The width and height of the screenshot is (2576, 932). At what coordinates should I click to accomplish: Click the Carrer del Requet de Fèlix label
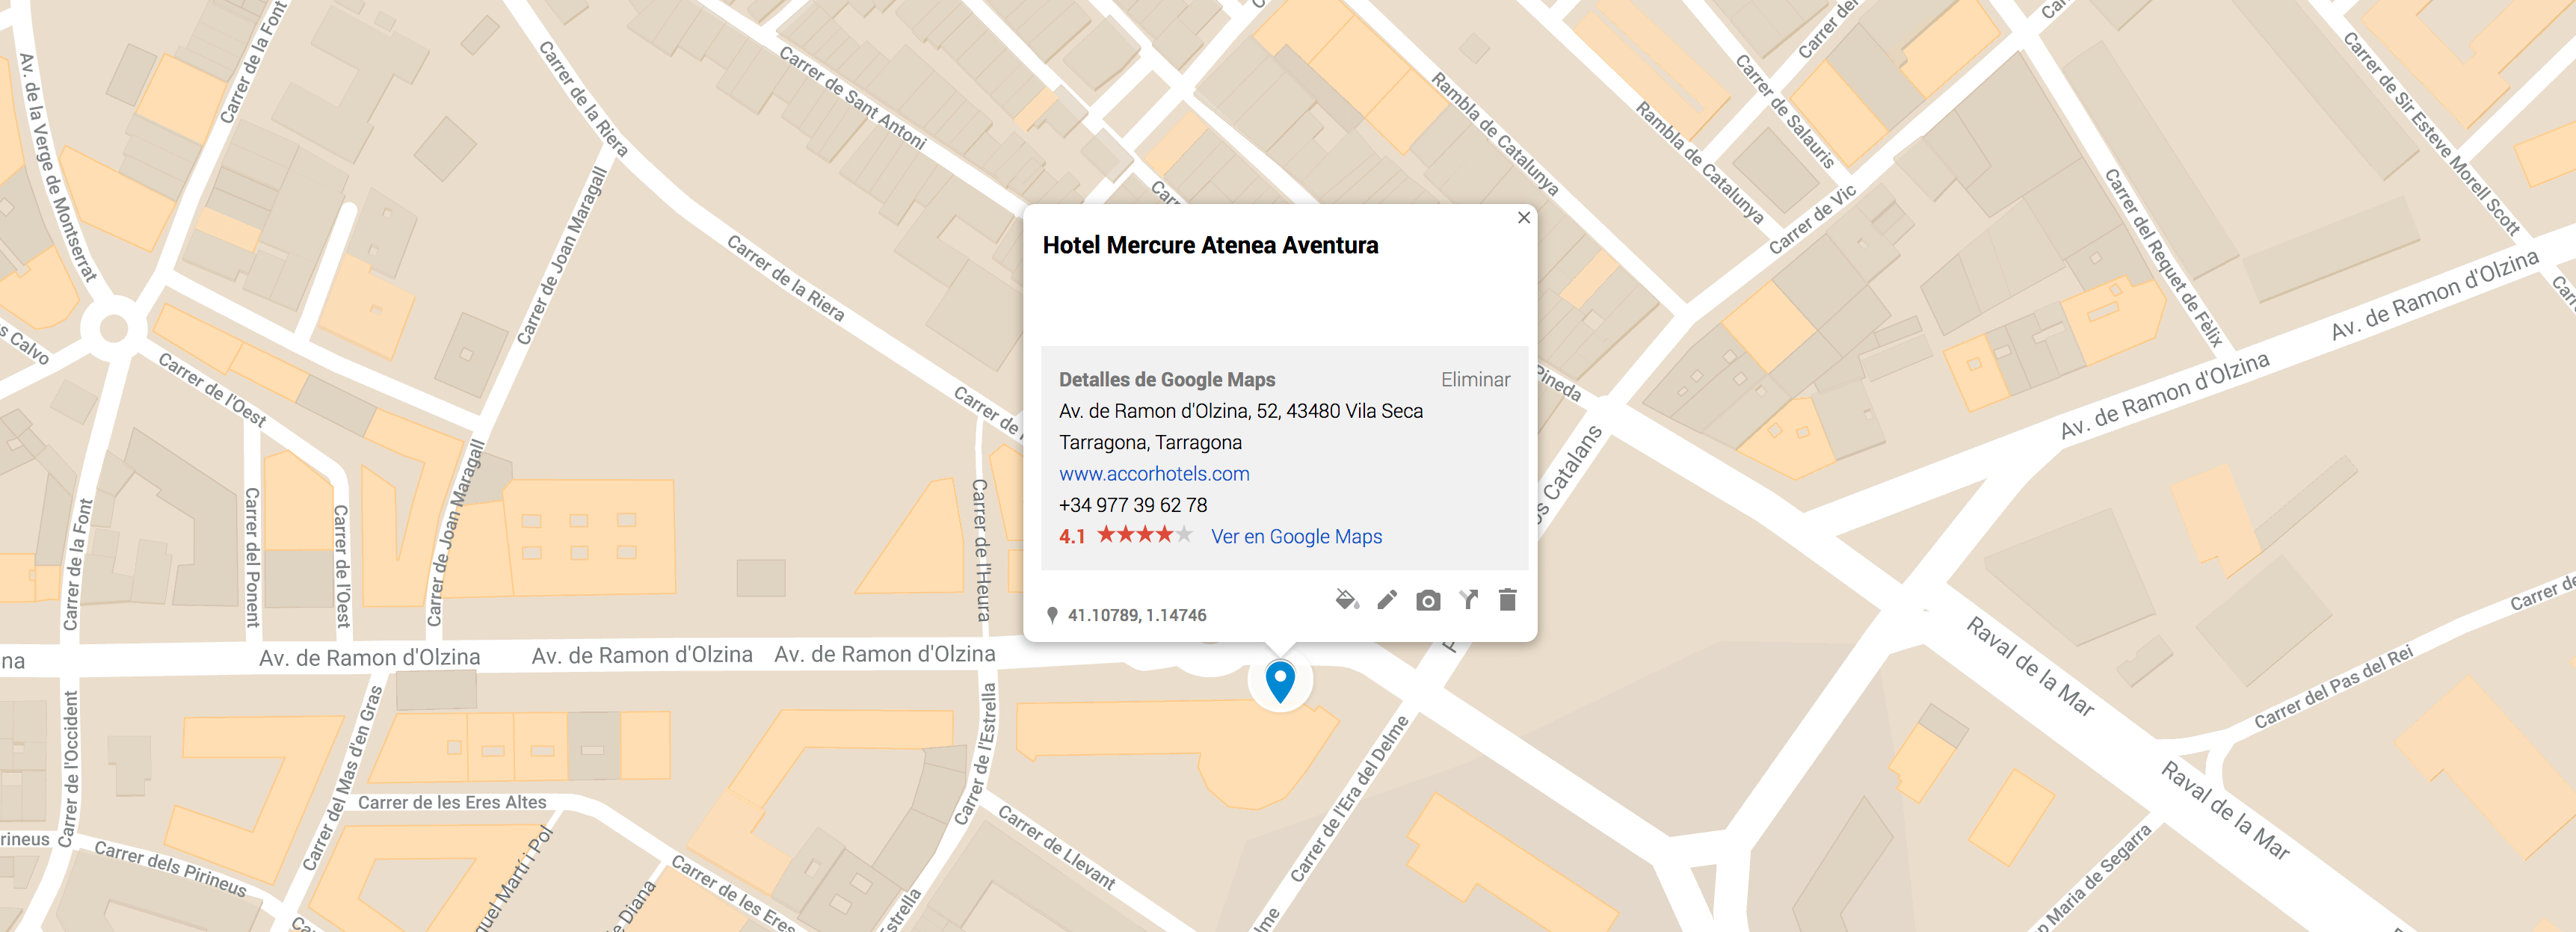(x=2163, y=258)
